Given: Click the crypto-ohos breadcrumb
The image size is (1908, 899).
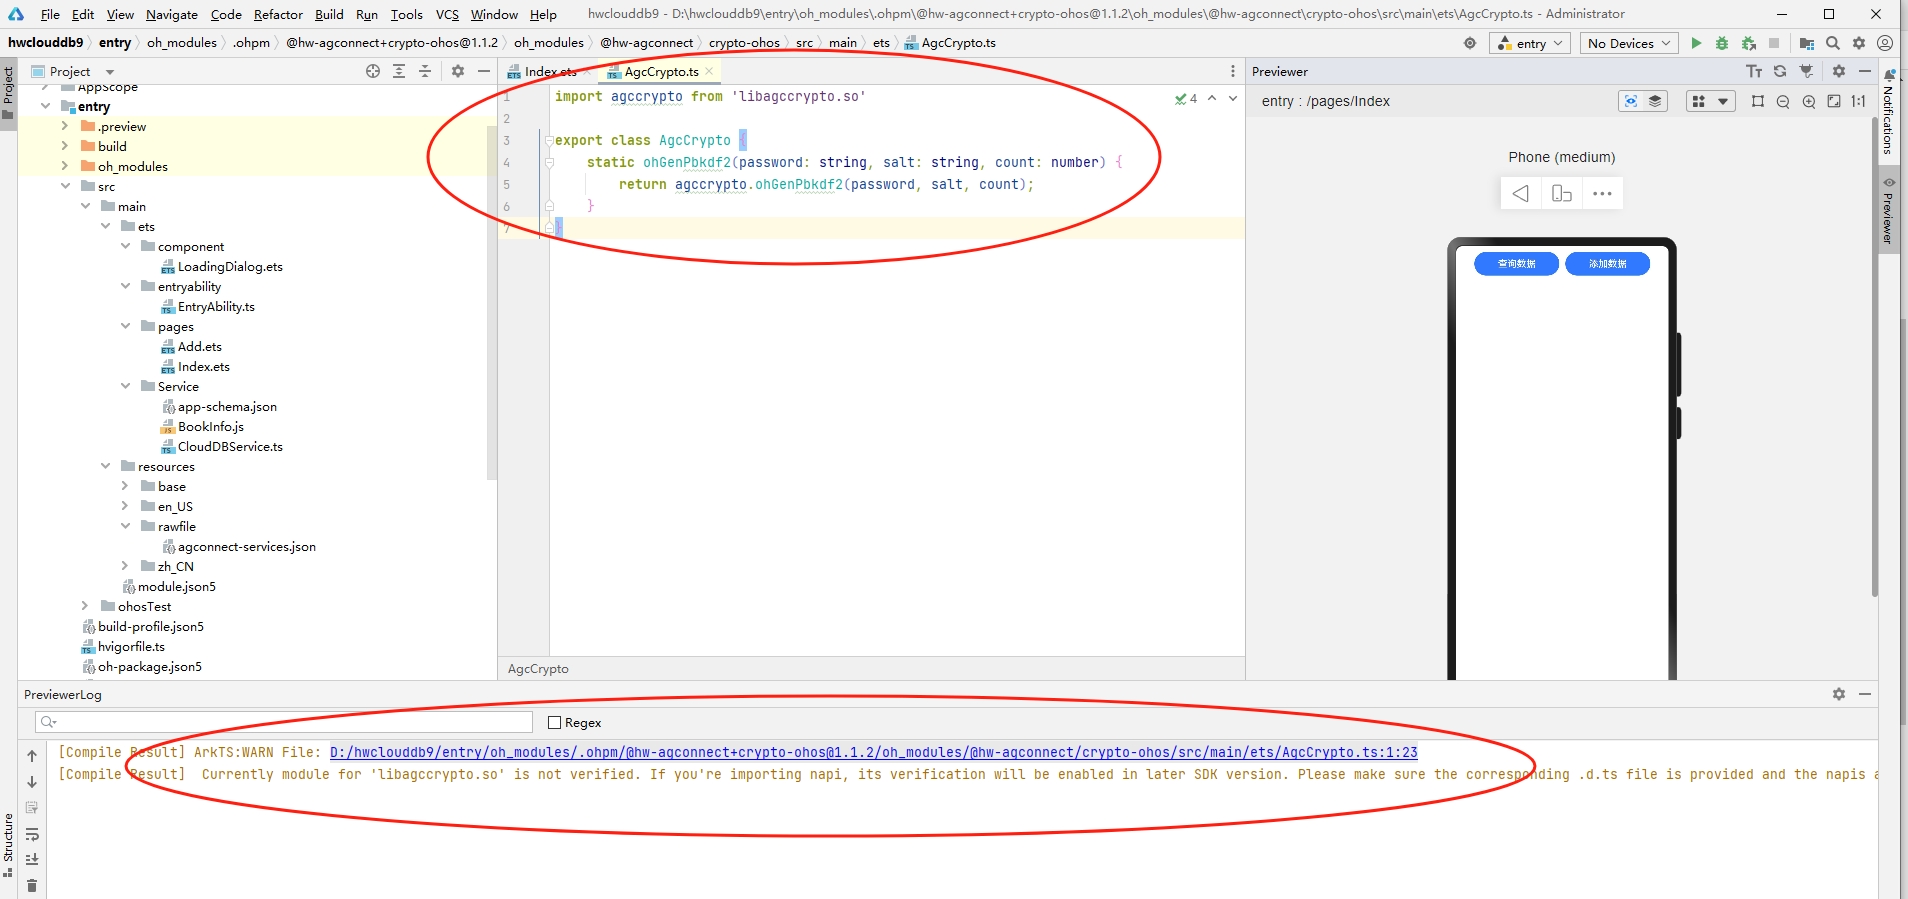Looking at the screenshot, I should [x=744, y=43].
